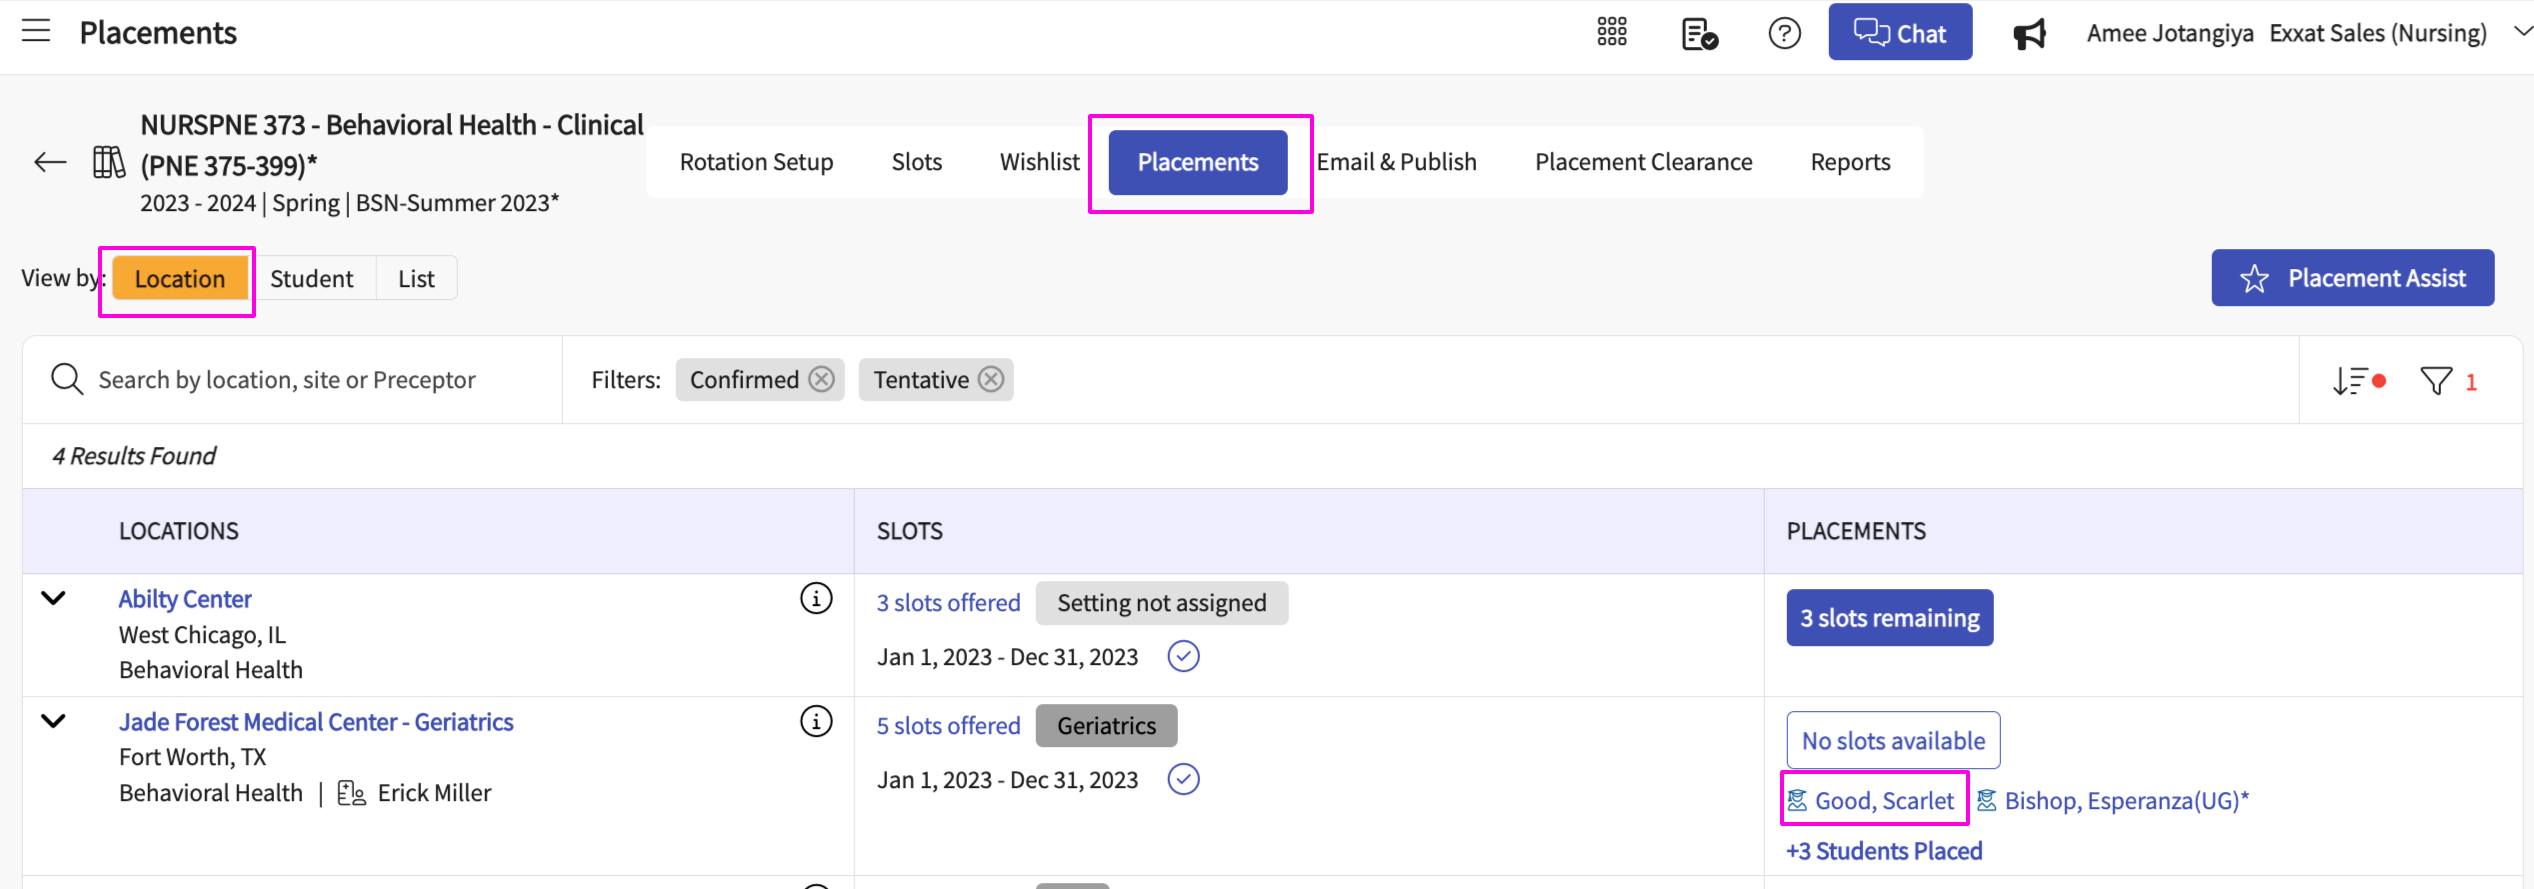
Task: Open the announcements megaphone icon
Action: point(2029,34)
